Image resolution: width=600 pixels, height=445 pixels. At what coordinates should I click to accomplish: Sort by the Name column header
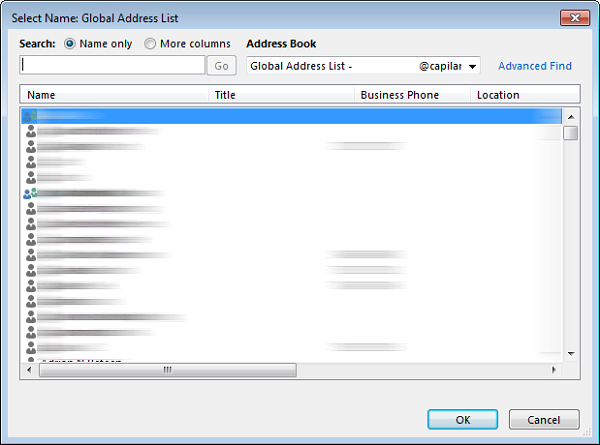pos(114,95)
